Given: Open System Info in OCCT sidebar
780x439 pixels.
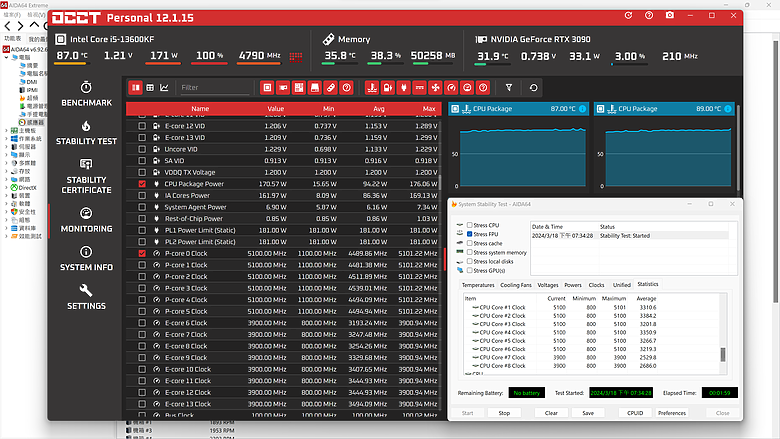Looking at the screenshot, I should (x=86, y=259).
